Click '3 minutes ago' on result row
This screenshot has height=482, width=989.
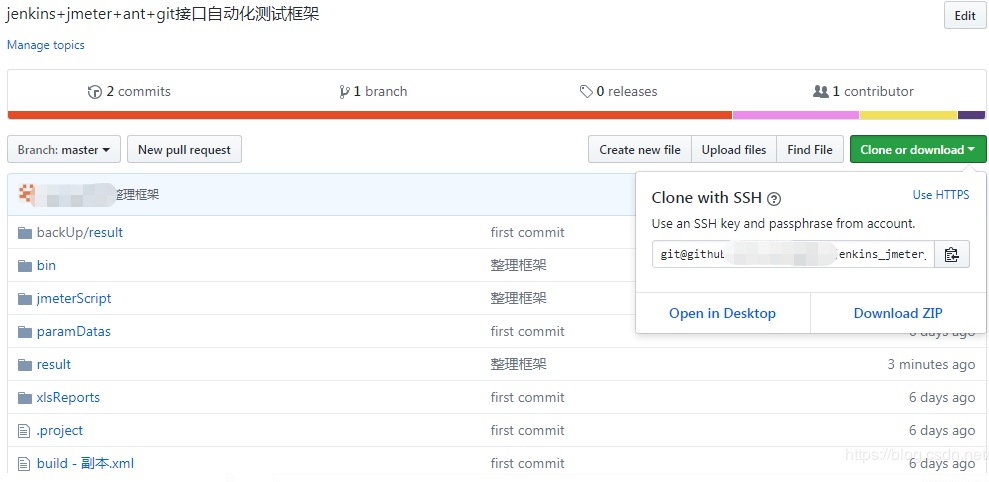pos(931,365)
